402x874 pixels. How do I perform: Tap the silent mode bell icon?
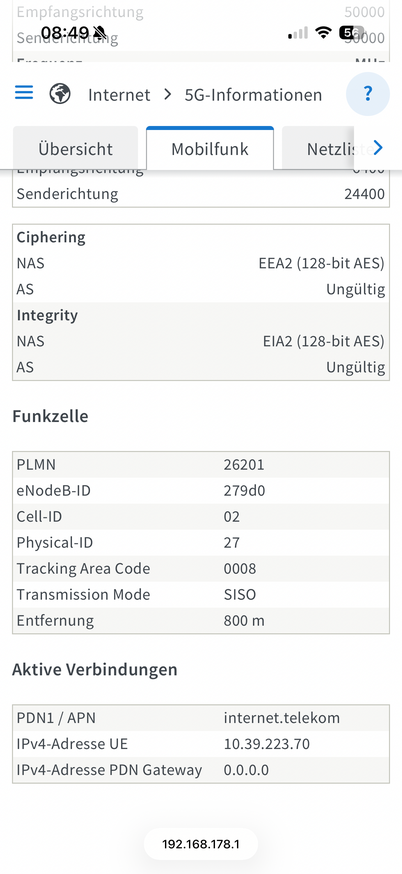pos(100,31)
